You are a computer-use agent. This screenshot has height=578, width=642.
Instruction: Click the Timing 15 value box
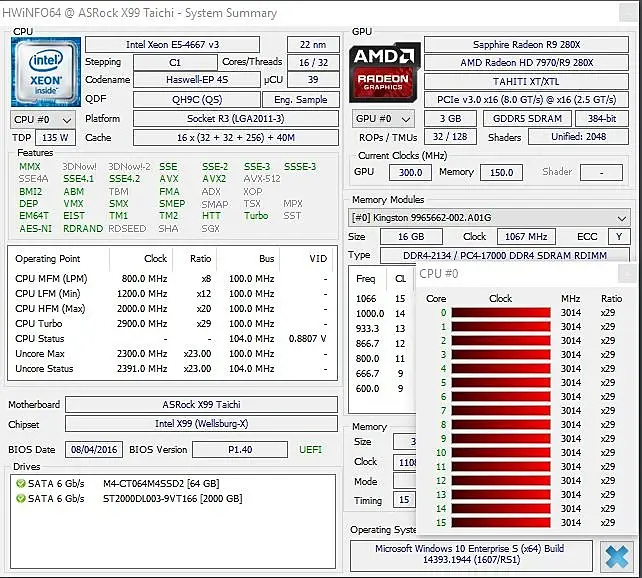click(x=404, y=500)
